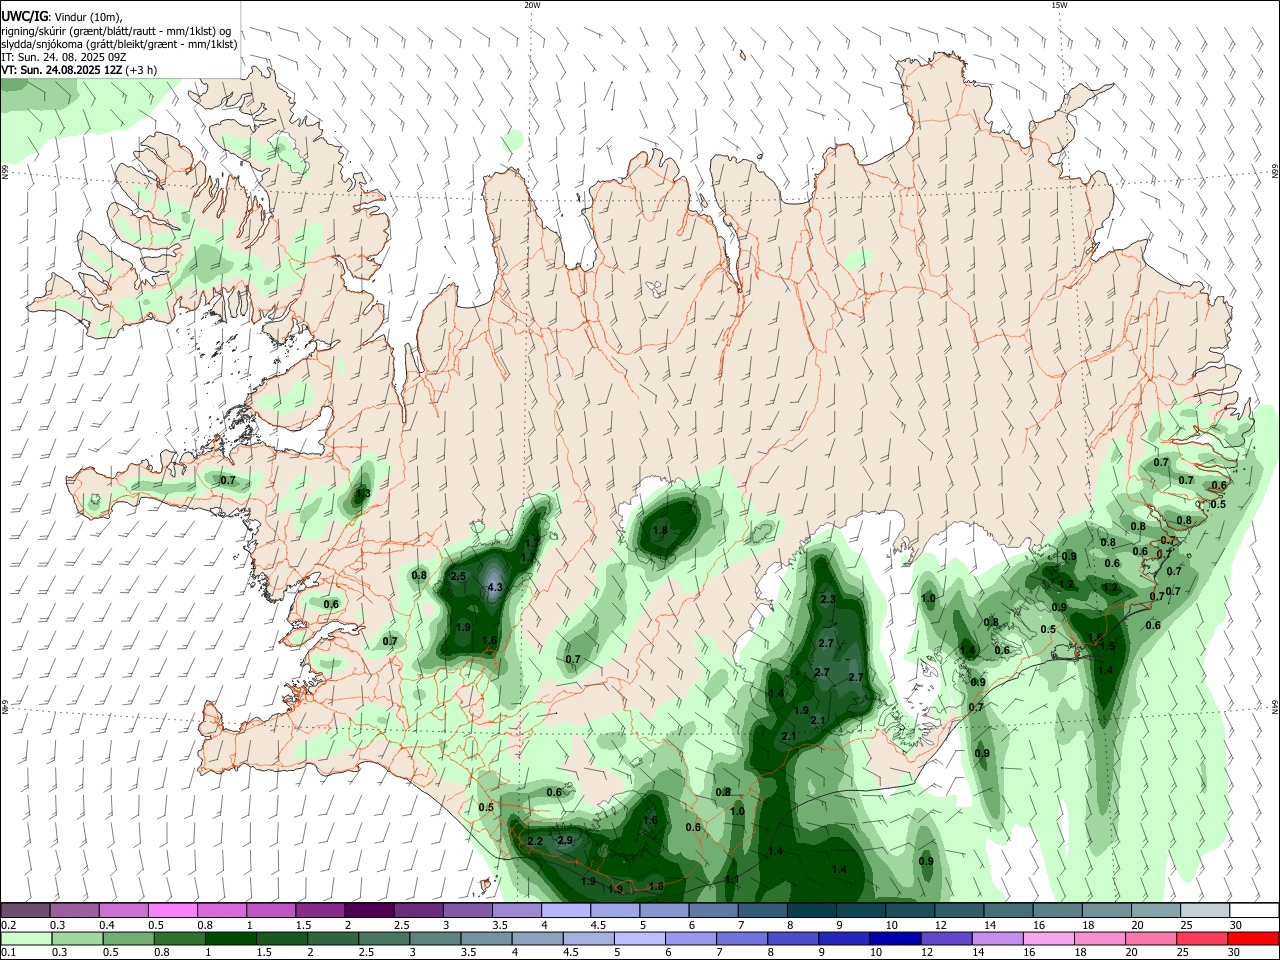1280x960 pixels.
Task: Select the purple swatch at 1.5 in the snow legend
Action: pyautogui.click(x=319, y=911)
